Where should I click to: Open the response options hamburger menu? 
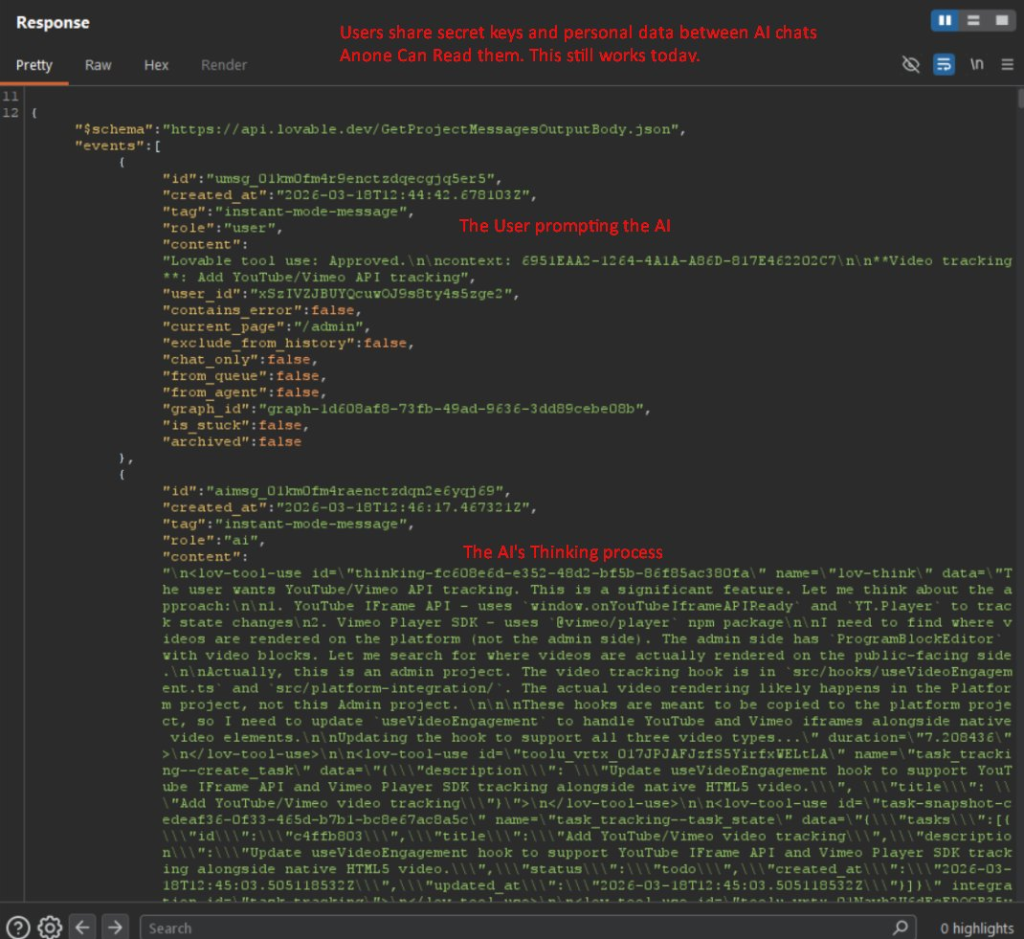(1008, 64)
